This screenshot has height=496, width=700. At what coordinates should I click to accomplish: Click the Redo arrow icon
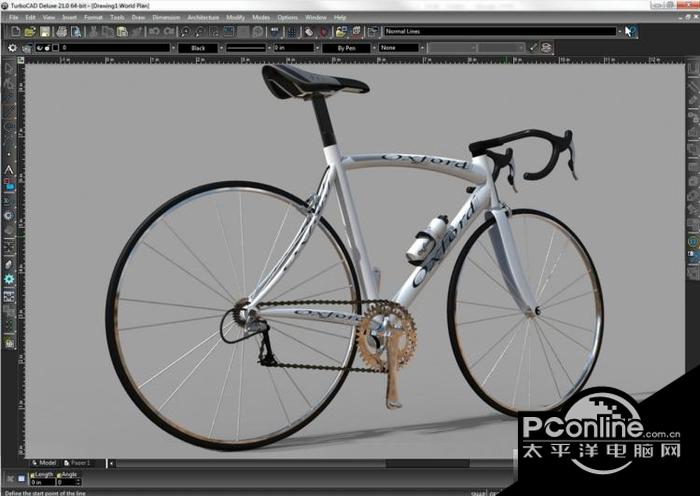169,31
